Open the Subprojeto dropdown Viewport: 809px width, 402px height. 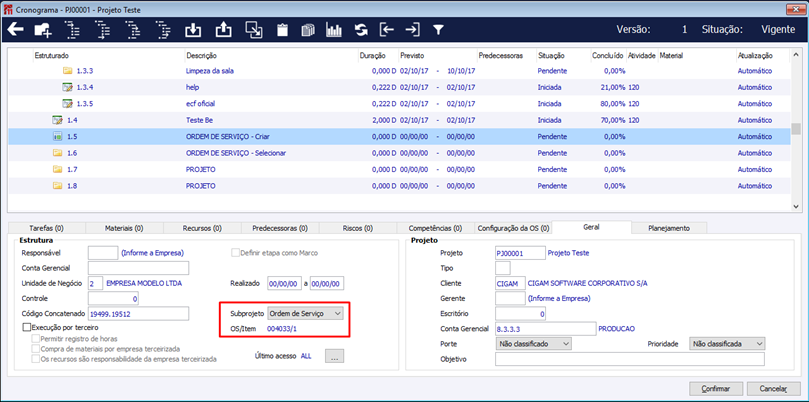tap(305, 313)
